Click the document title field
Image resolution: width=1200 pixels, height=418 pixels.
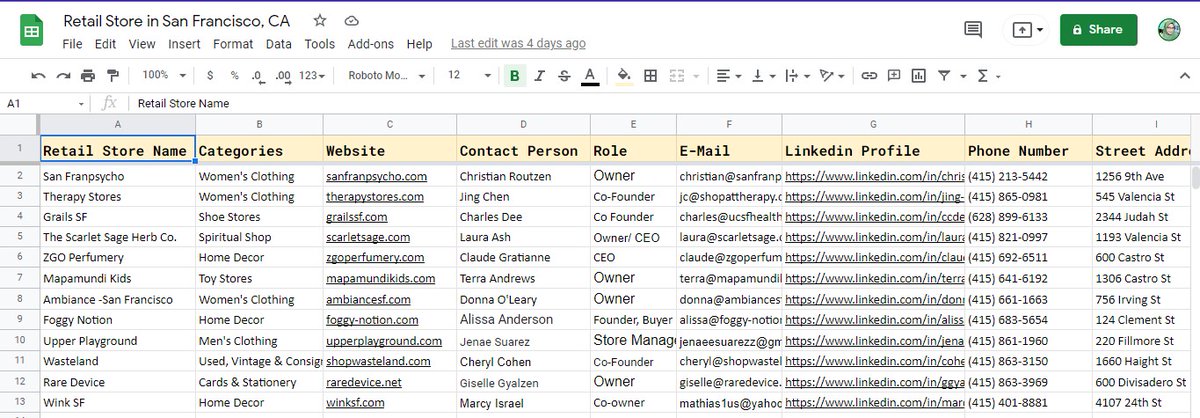177,20
